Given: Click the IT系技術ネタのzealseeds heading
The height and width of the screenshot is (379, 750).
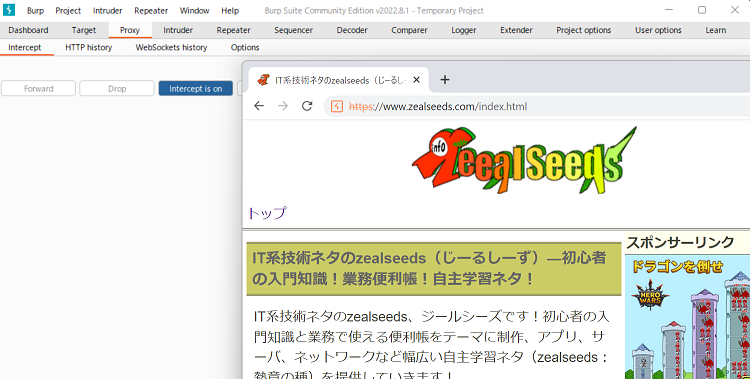Looking at the screenshot, I should tap(434, 268).
